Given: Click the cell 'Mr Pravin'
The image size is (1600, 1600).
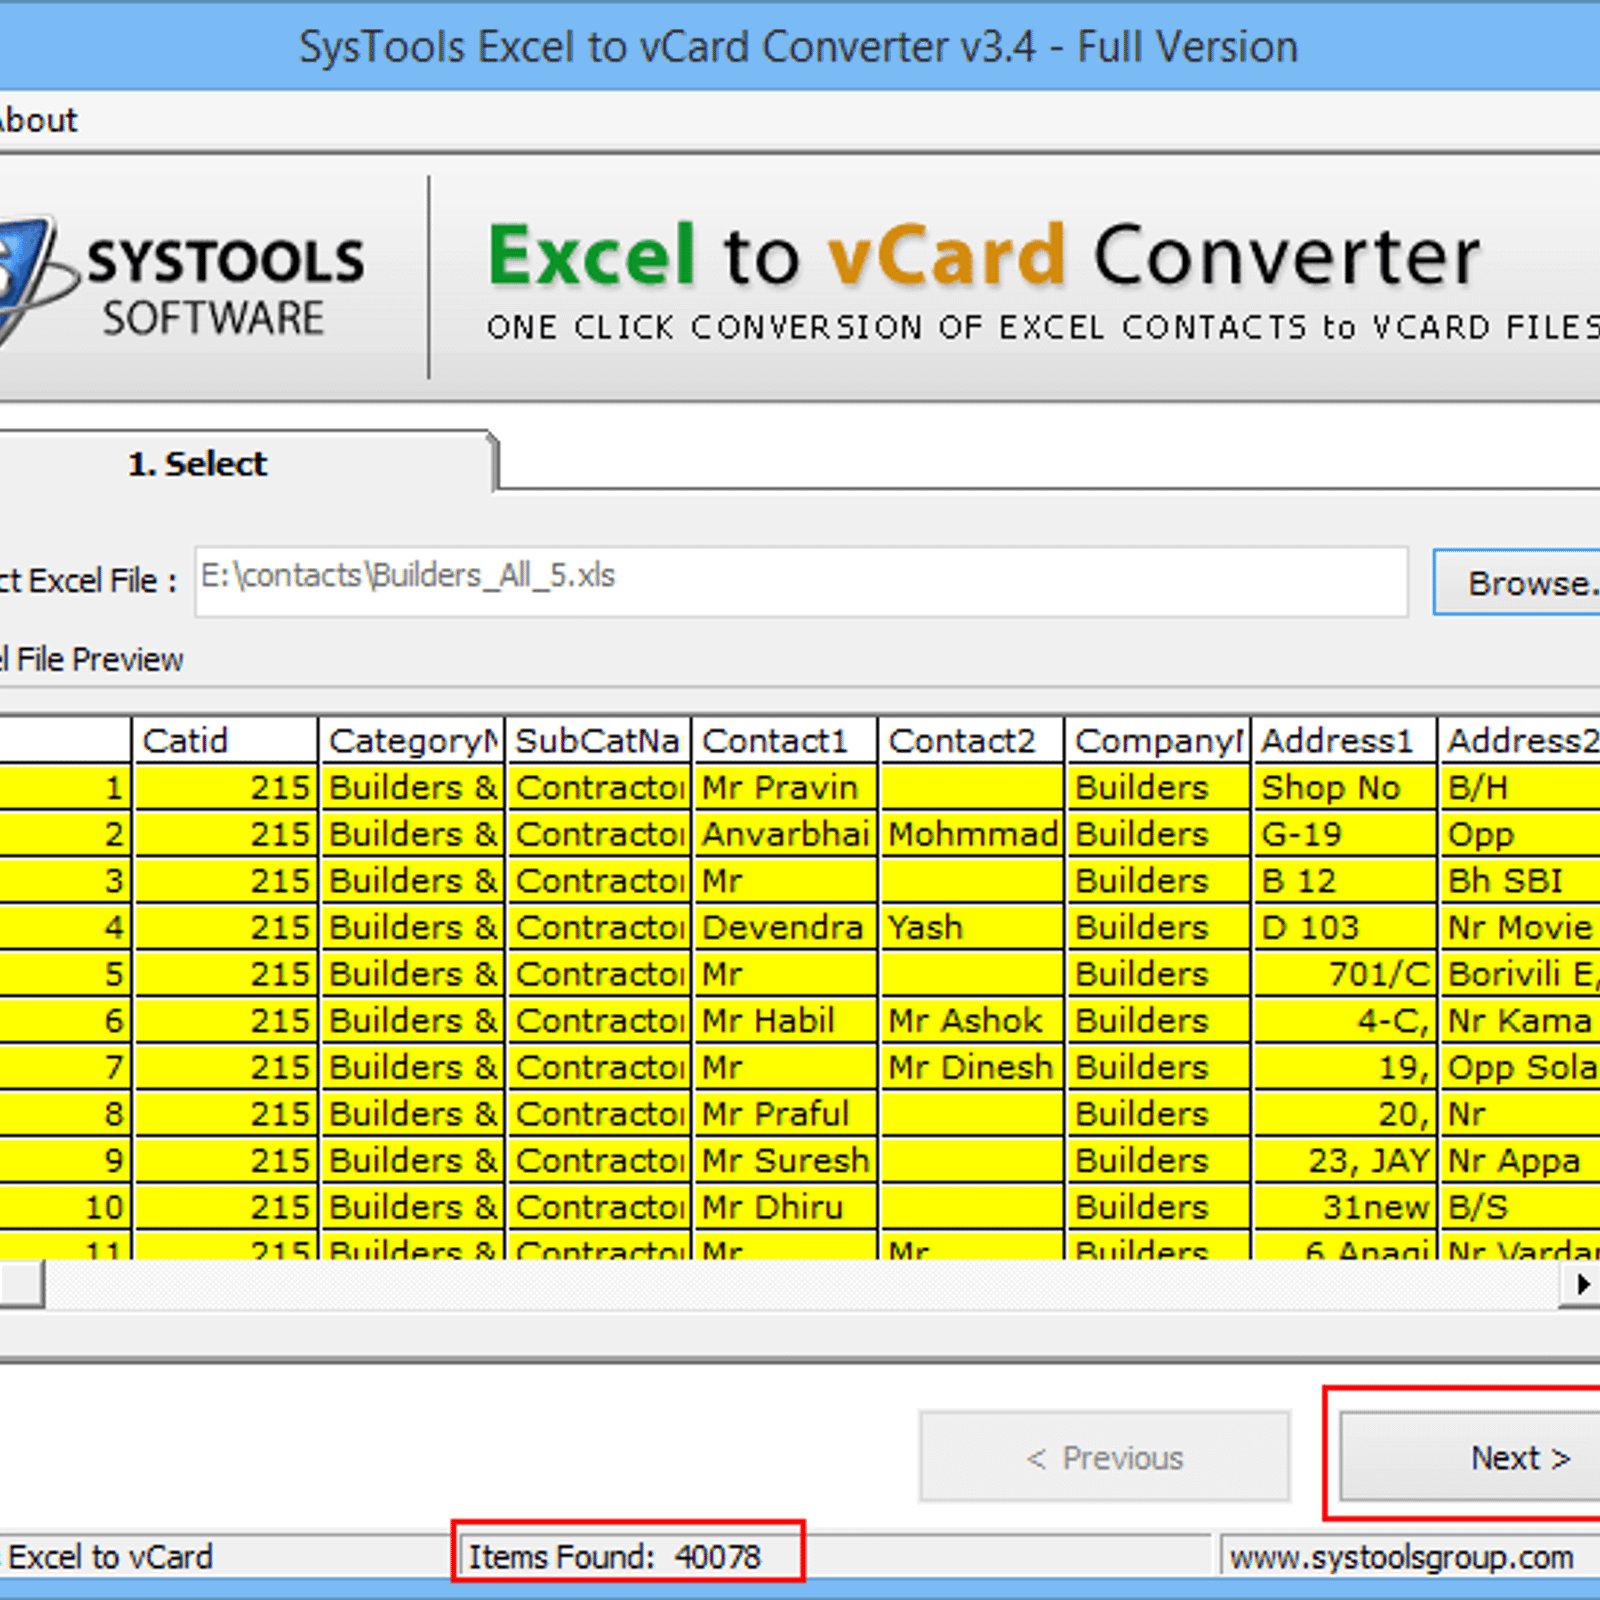Looking at the screenshot, I should pyautogui.click(x=785, y=788).
